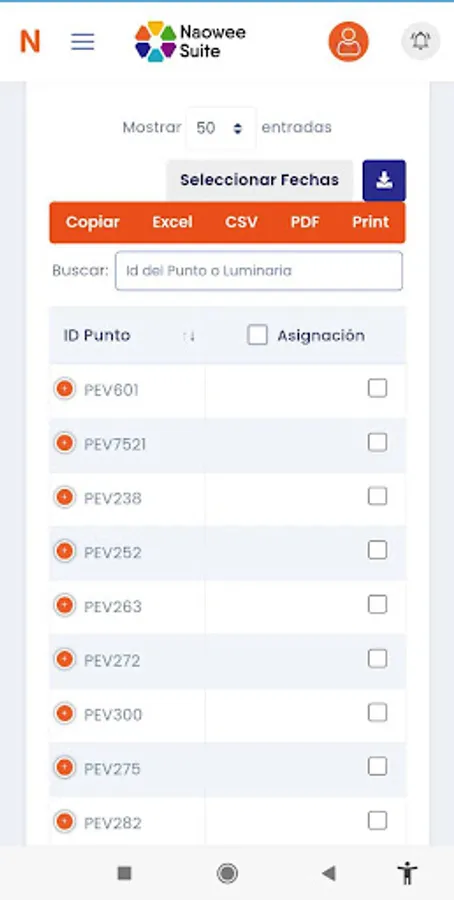The image size is (454, 900).
Task: Tick the PEV263 row checkbox
Action: point(377,604)
